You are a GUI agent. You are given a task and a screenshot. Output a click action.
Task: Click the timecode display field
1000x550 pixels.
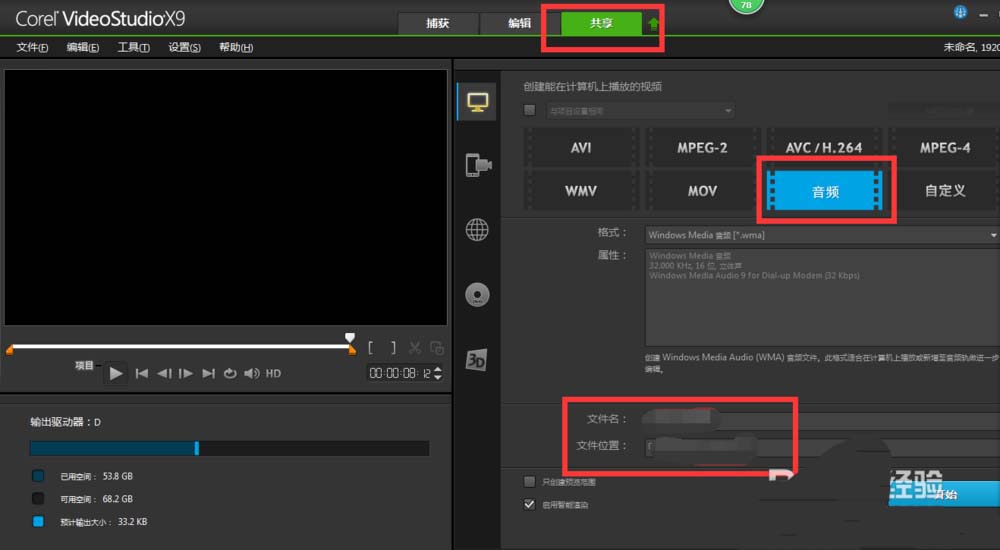pos(400,373)
